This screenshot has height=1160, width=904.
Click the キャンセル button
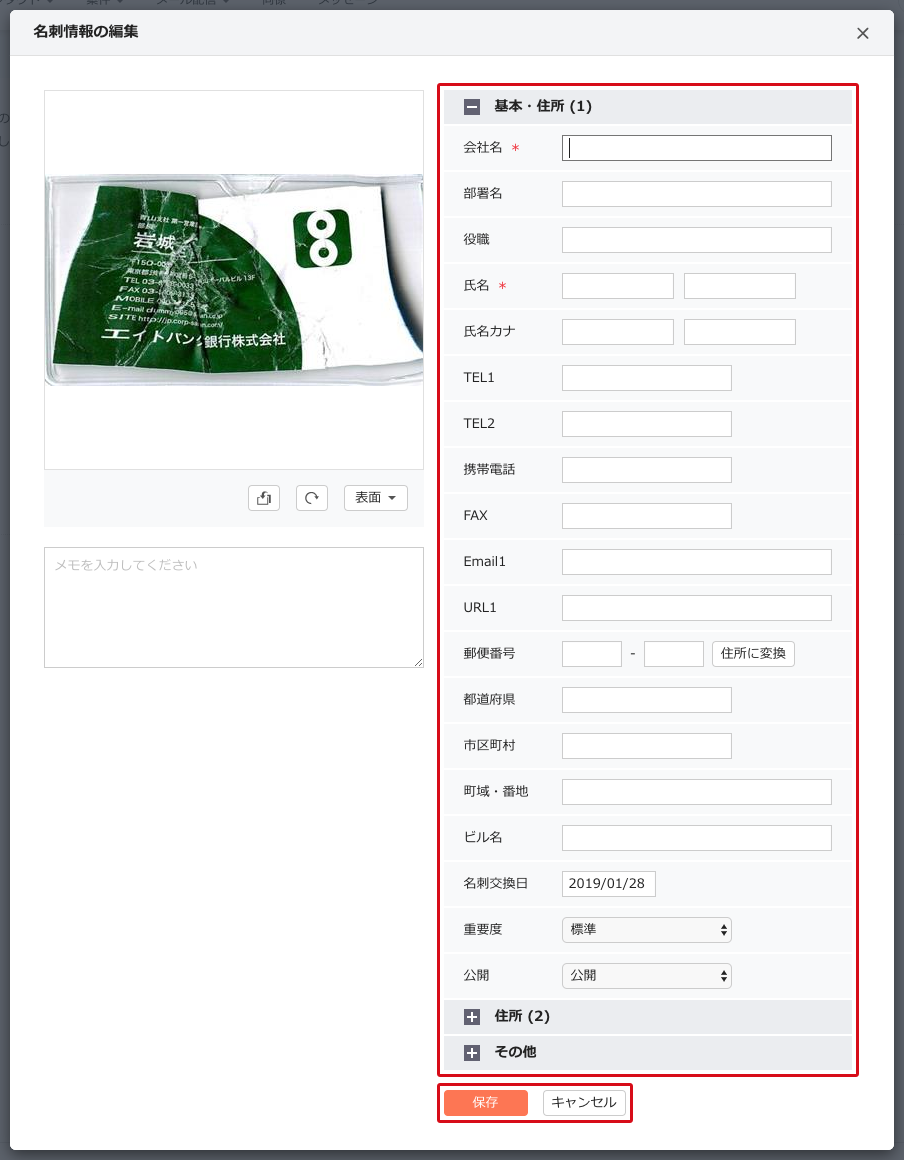coord(584,1102)
